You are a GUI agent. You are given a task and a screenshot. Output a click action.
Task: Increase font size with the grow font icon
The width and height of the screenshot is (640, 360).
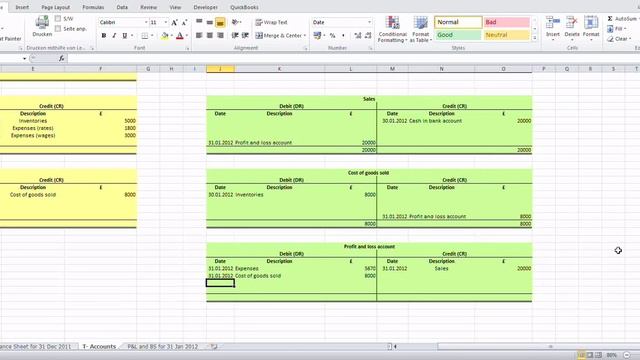coord(175,22)
